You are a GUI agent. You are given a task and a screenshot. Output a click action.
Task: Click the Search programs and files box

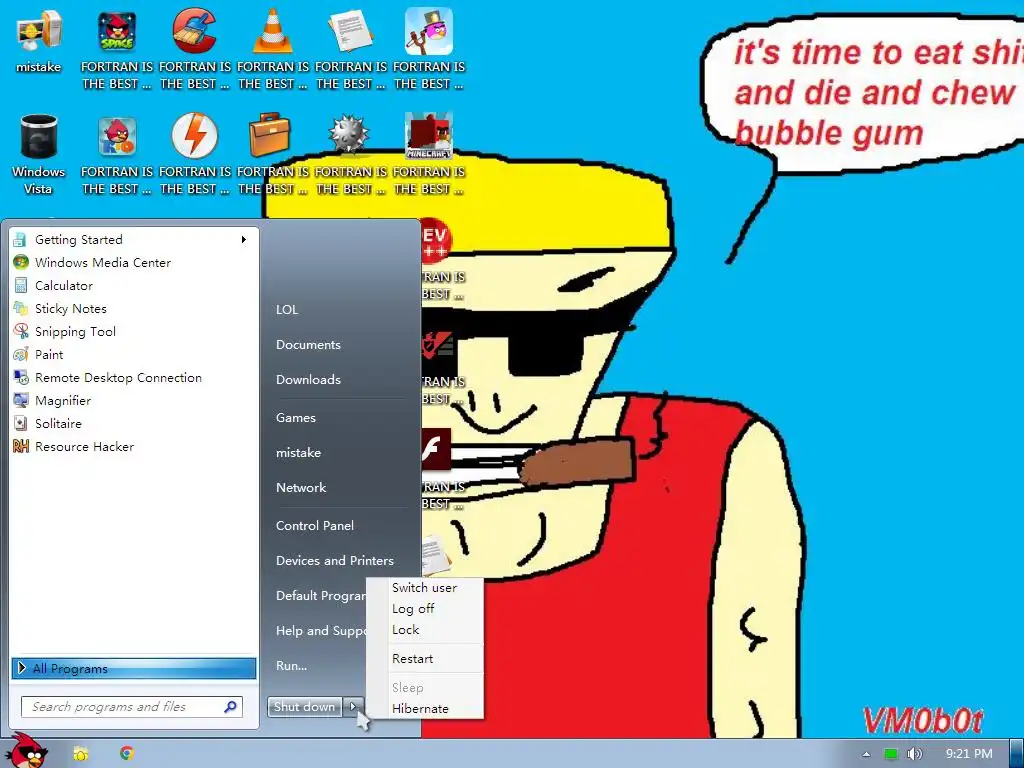click(131, 707)
